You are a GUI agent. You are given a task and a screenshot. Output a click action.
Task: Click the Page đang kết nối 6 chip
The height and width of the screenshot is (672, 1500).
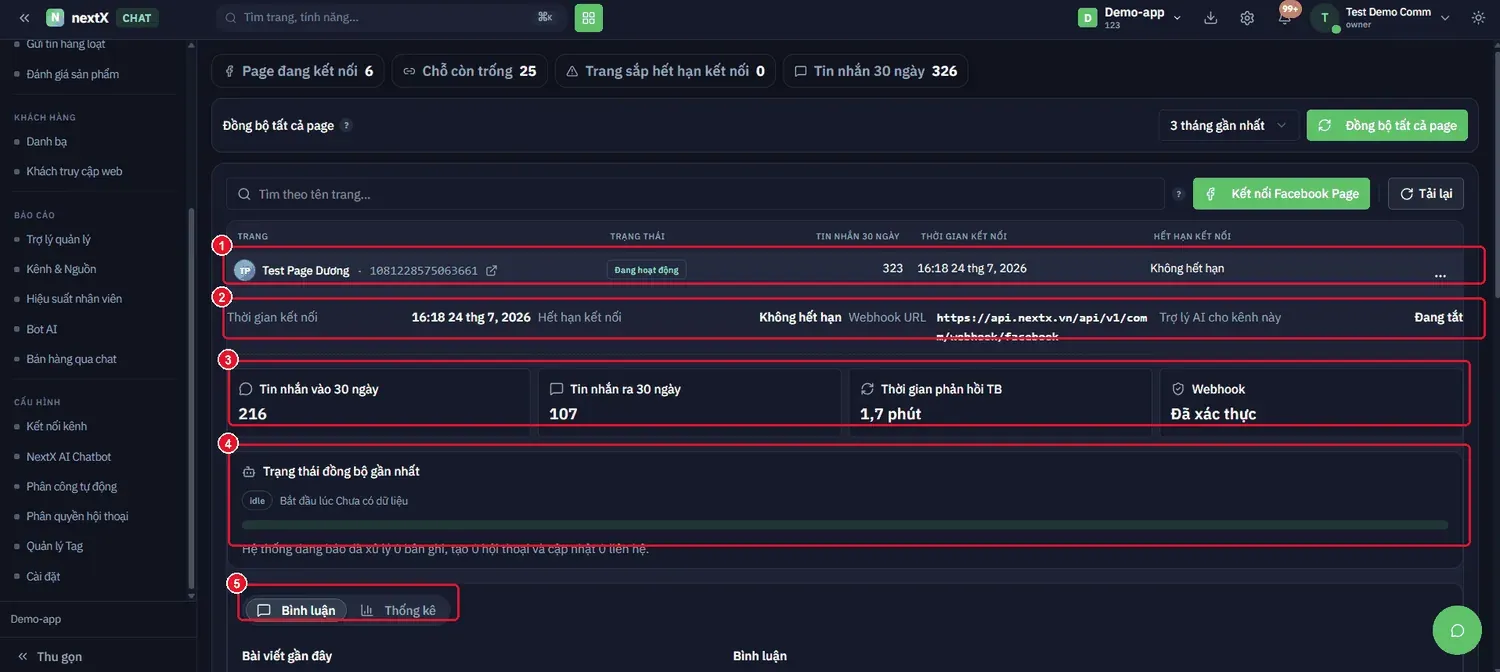coord(298,71)
